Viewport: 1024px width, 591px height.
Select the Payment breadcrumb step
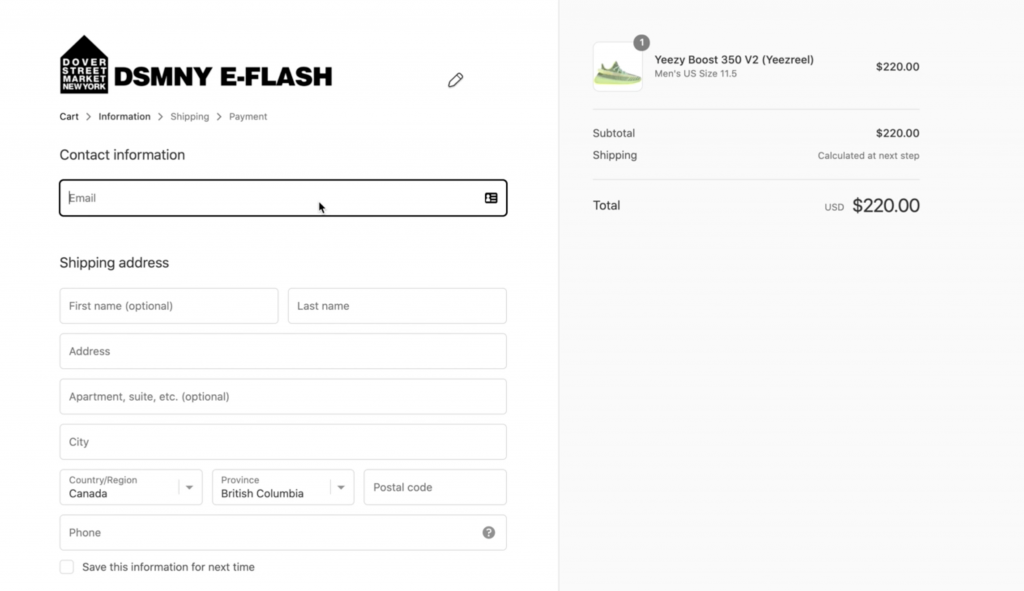(x=248, y=116)
